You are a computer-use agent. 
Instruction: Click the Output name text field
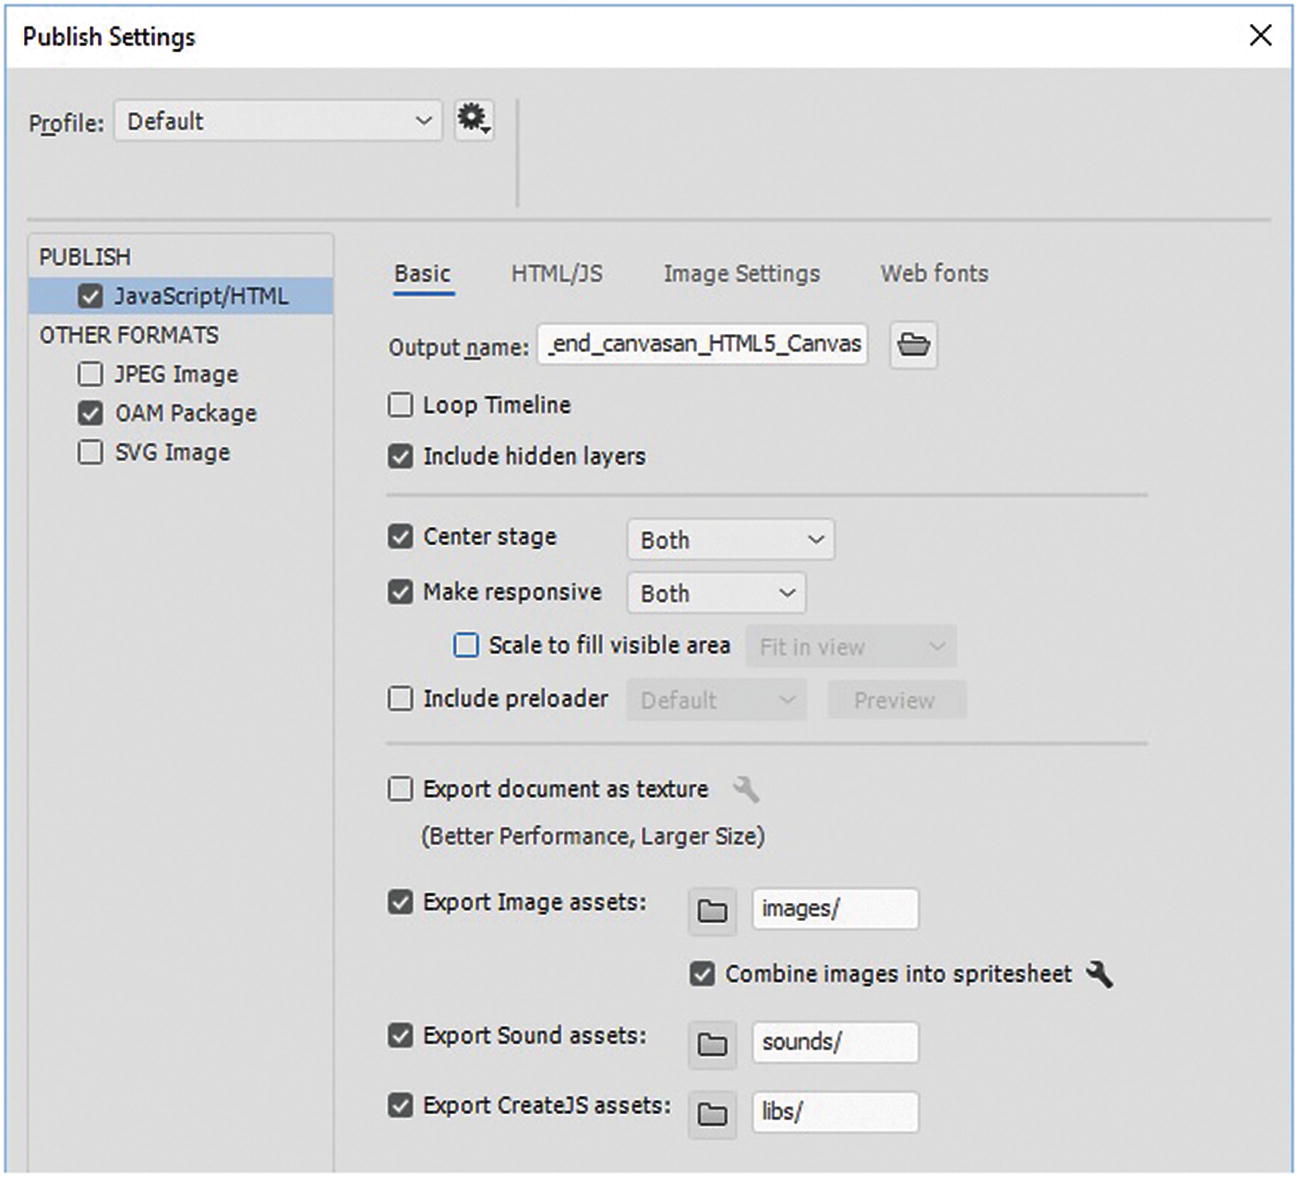[702, 344]
